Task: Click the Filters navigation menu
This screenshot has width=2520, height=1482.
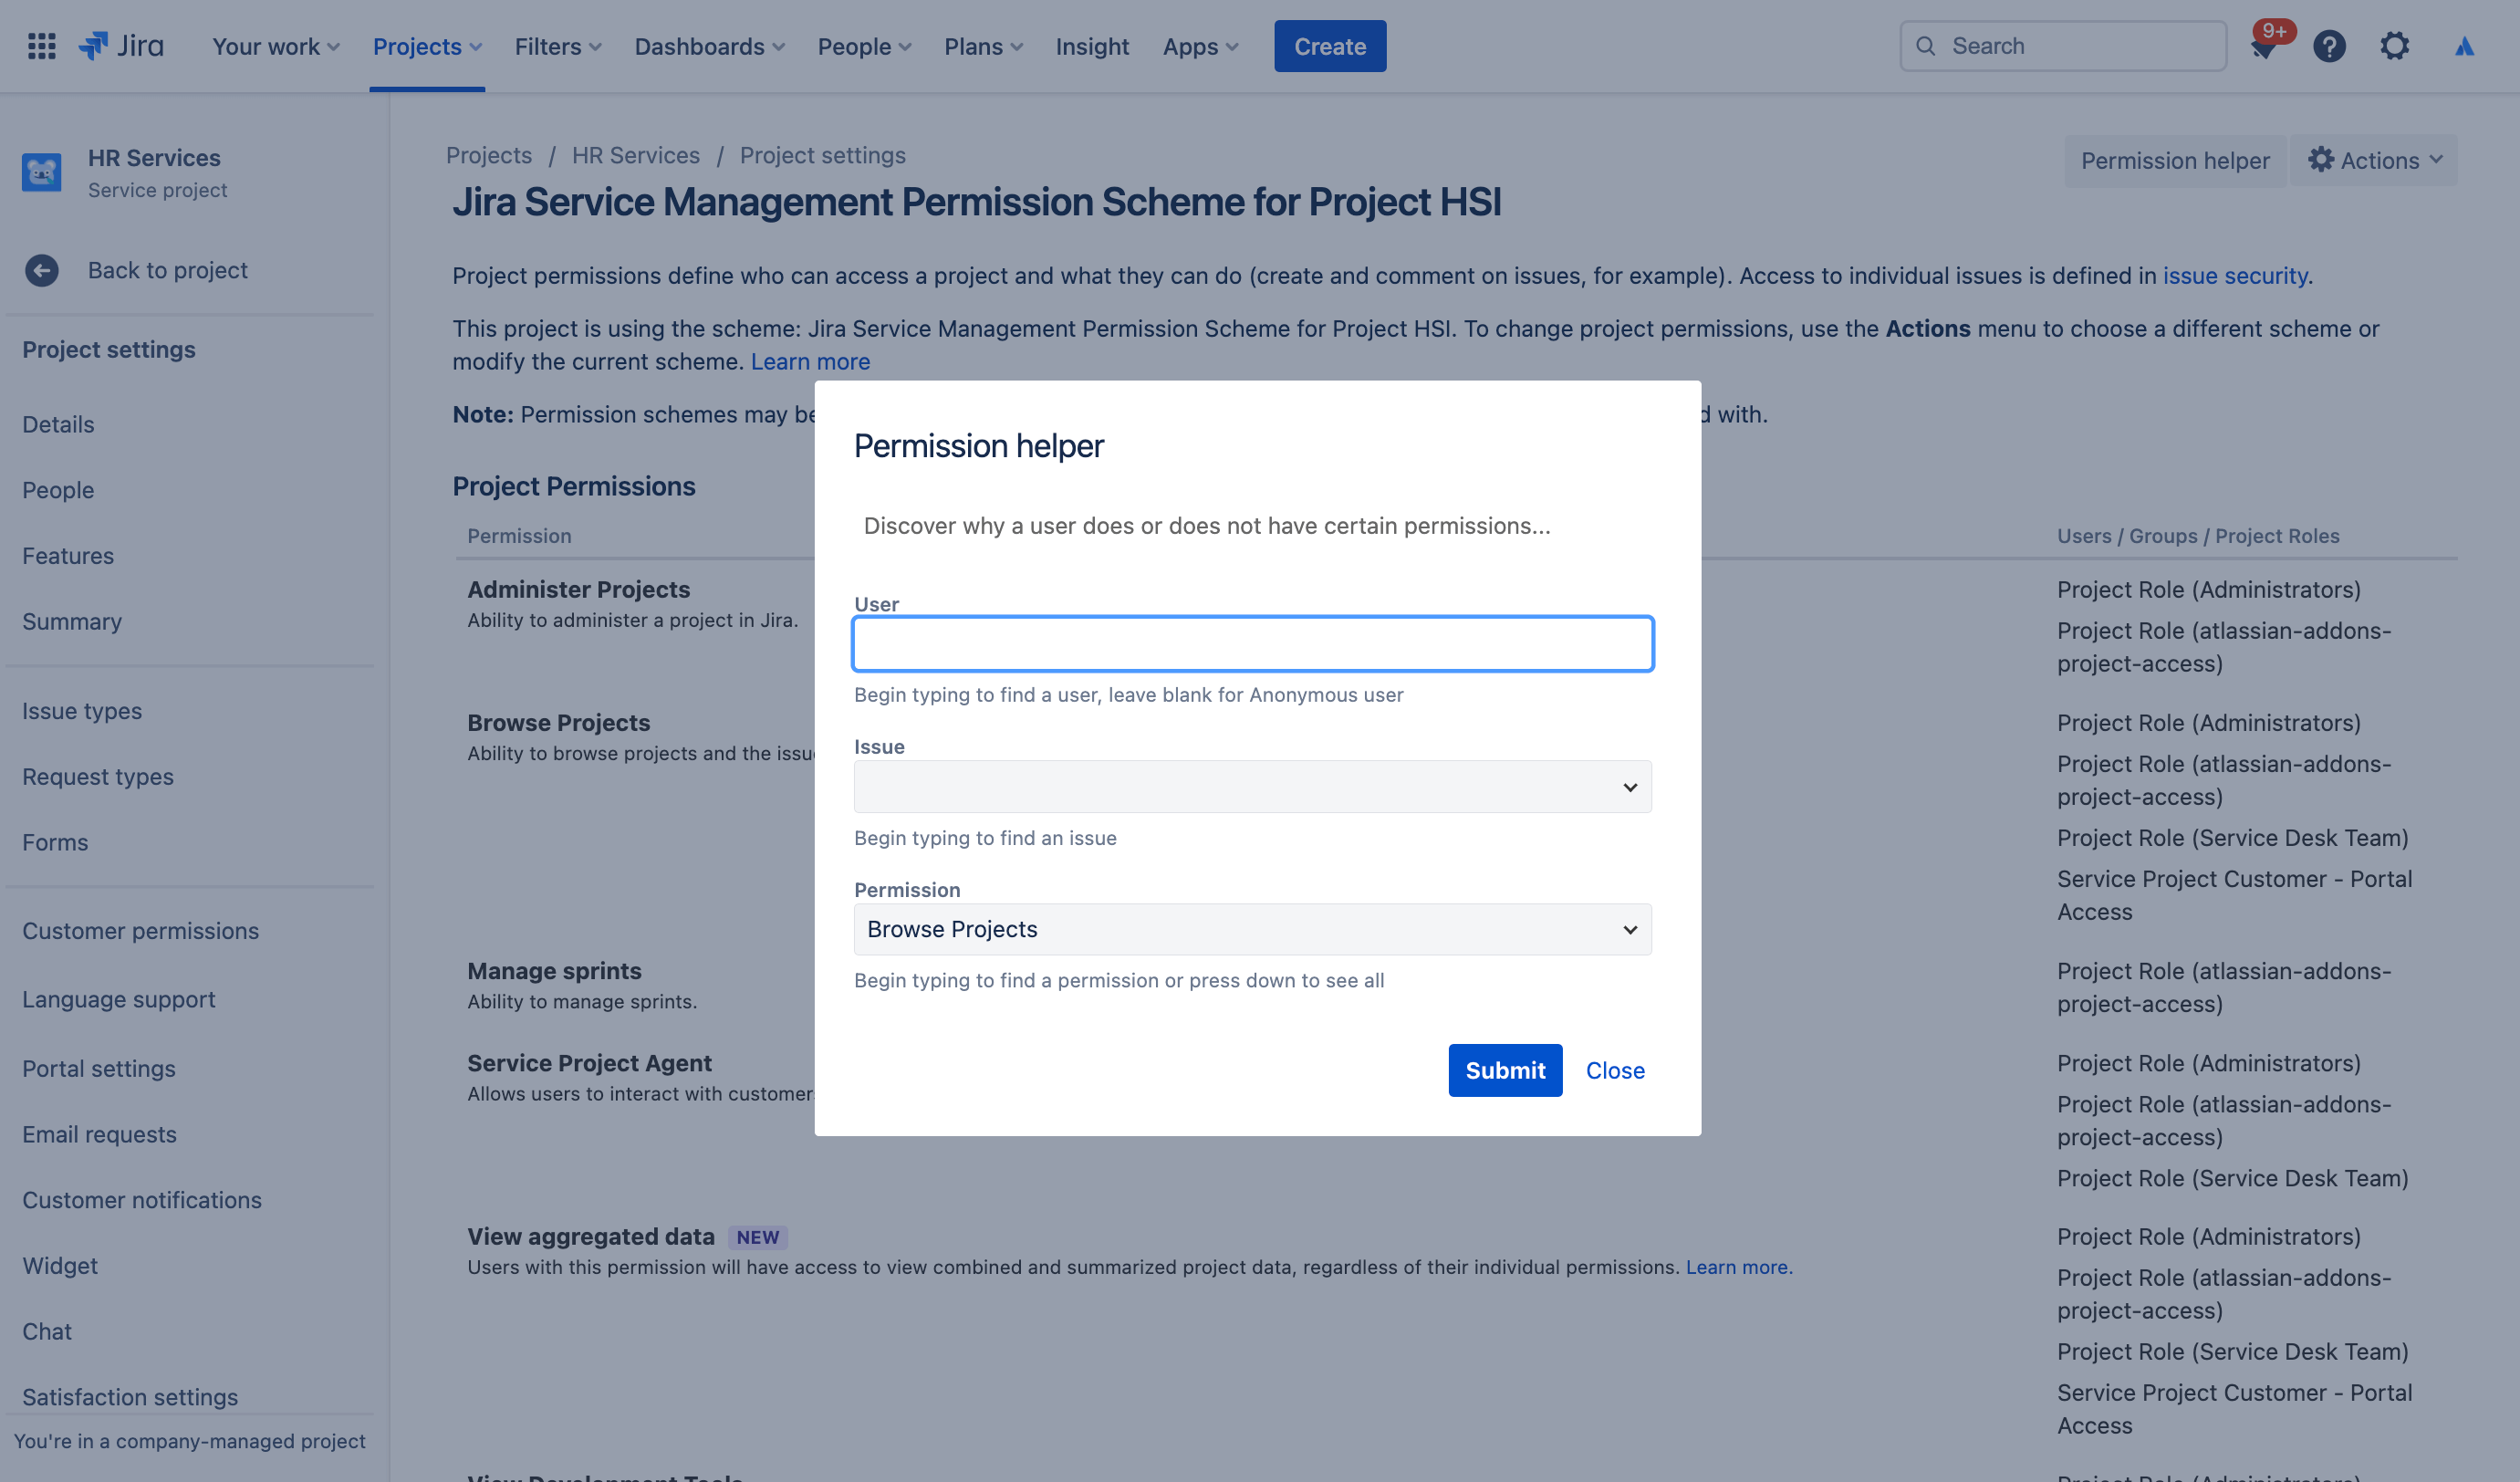Action: click(557, 44)
